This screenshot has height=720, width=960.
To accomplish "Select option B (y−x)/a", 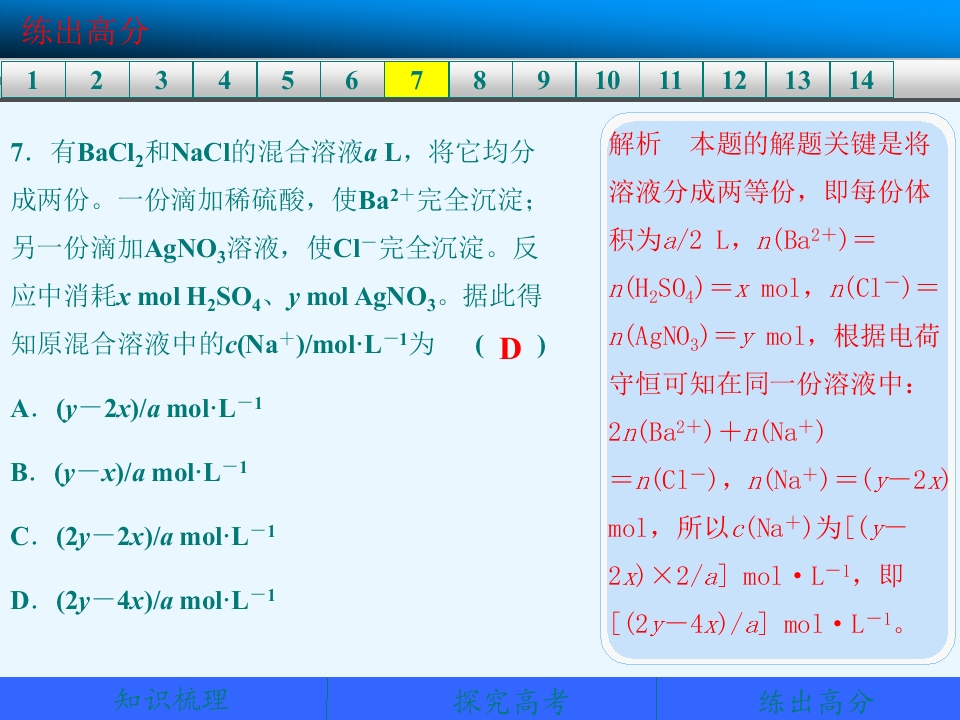I will point(129,472).
